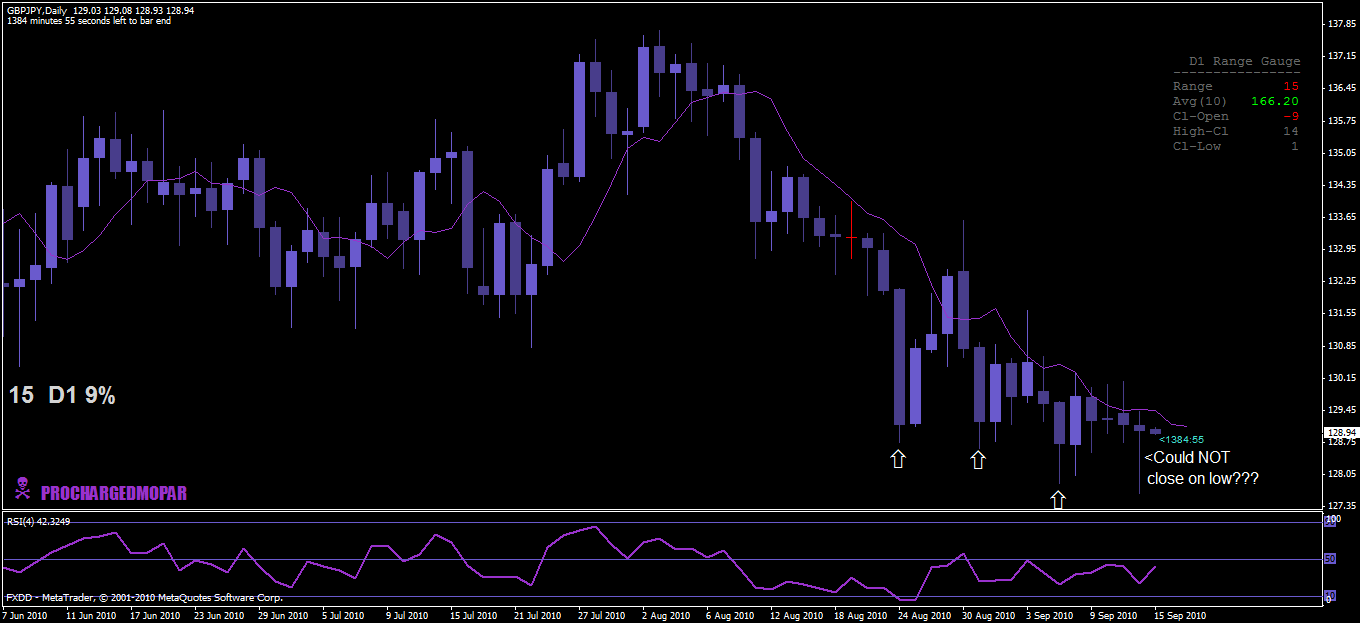Click price axis label 133.65
1360x623 pixels.
click(1341, 217)
